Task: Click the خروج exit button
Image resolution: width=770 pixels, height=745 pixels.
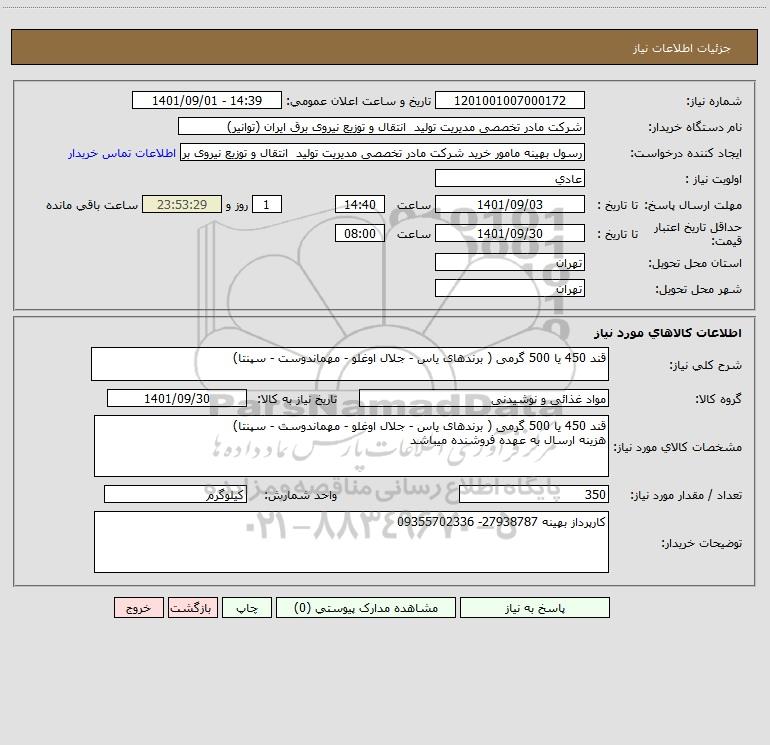Action: (x=138, y=608)
